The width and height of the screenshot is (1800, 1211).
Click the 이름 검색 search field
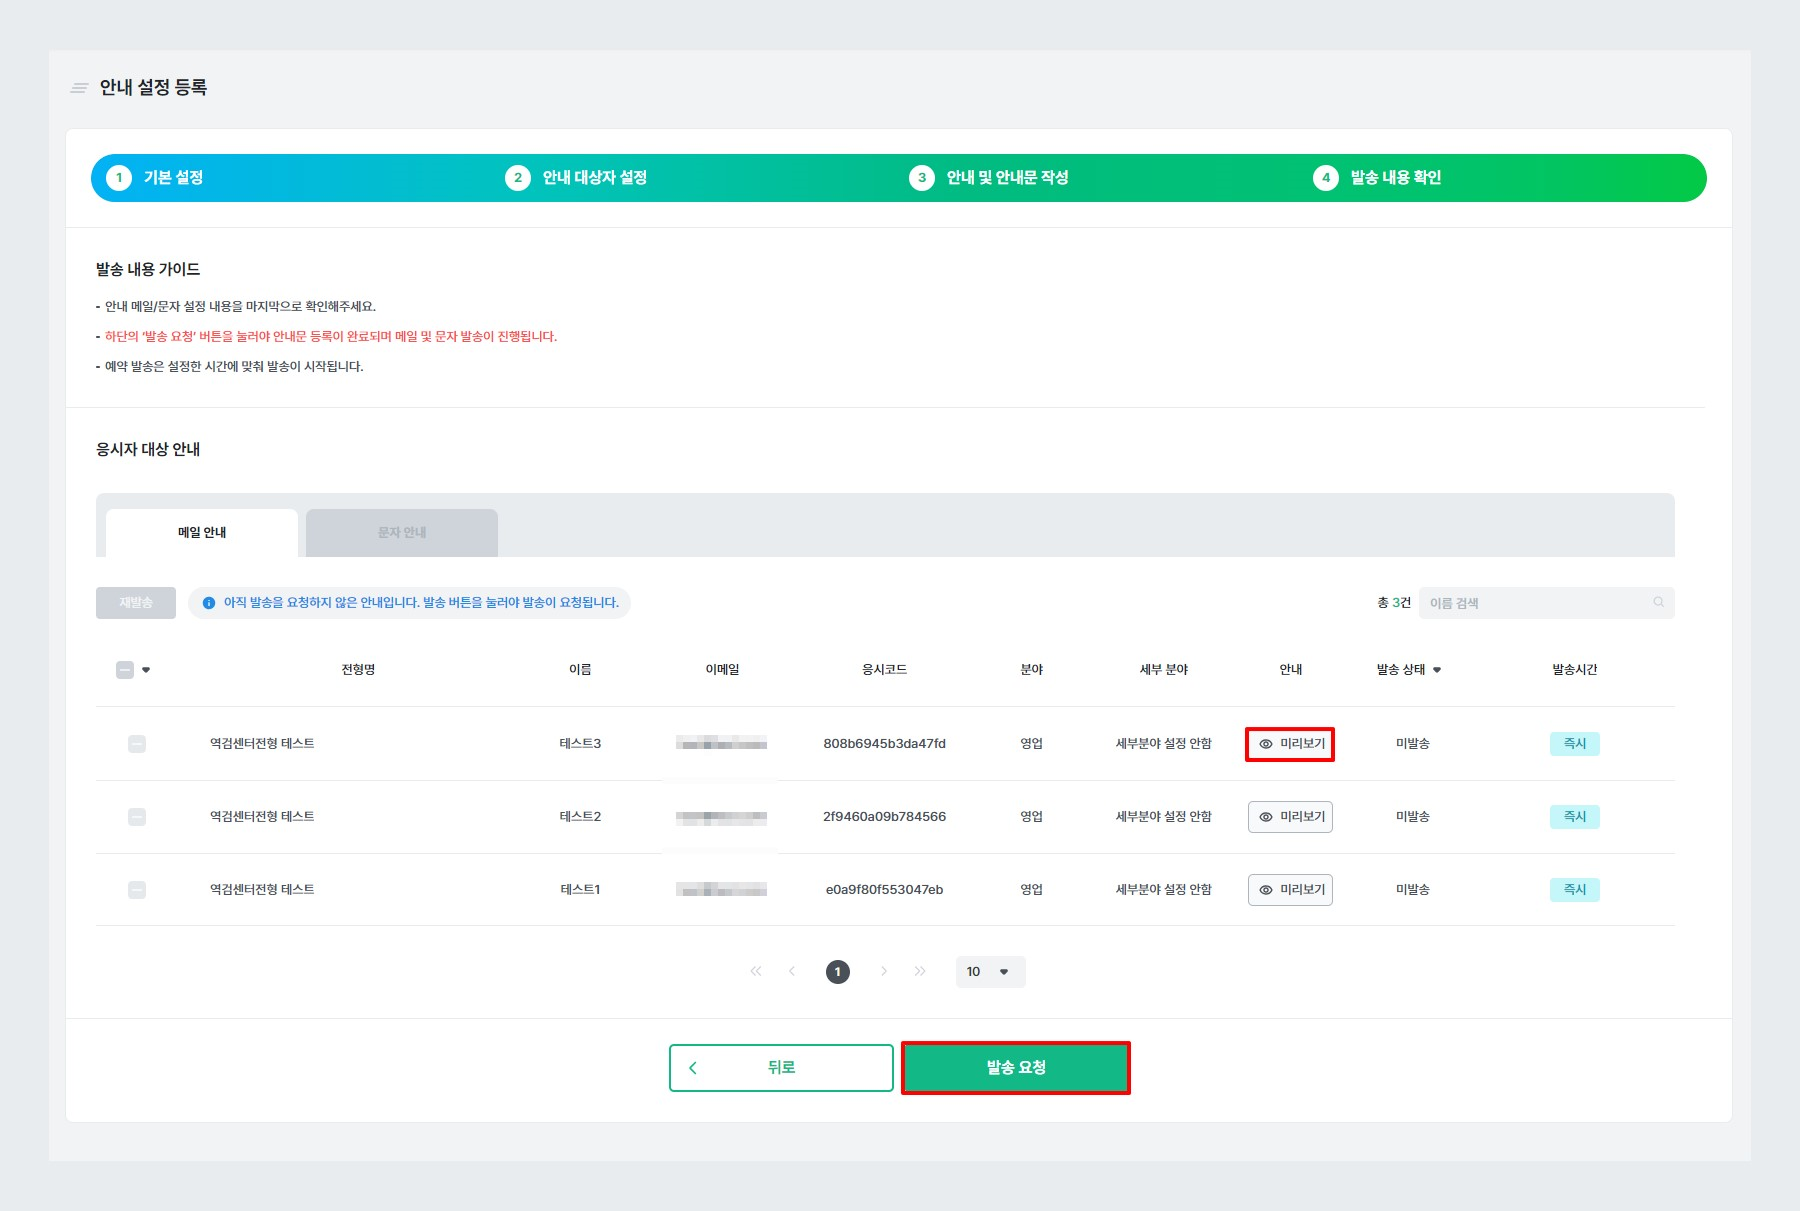pos(1546,603)
